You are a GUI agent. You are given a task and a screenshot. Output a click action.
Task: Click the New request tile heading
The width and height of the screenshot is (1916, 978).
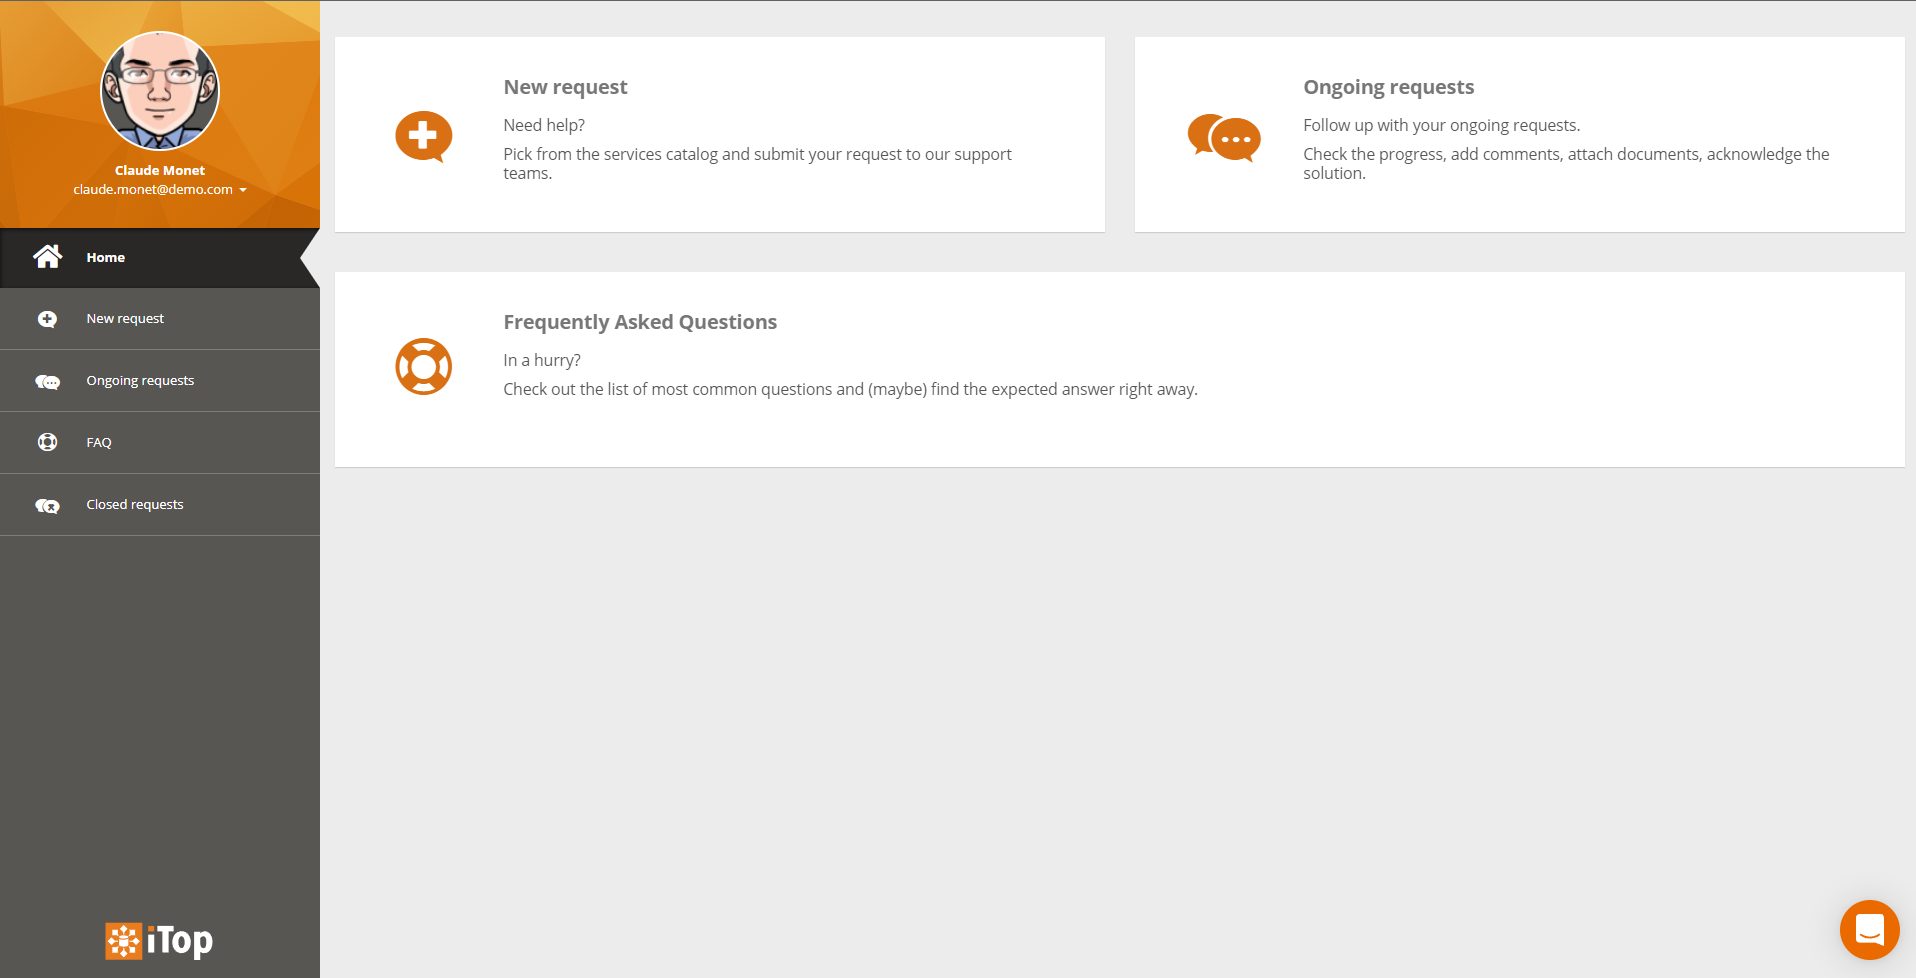(x=565, y=87)
